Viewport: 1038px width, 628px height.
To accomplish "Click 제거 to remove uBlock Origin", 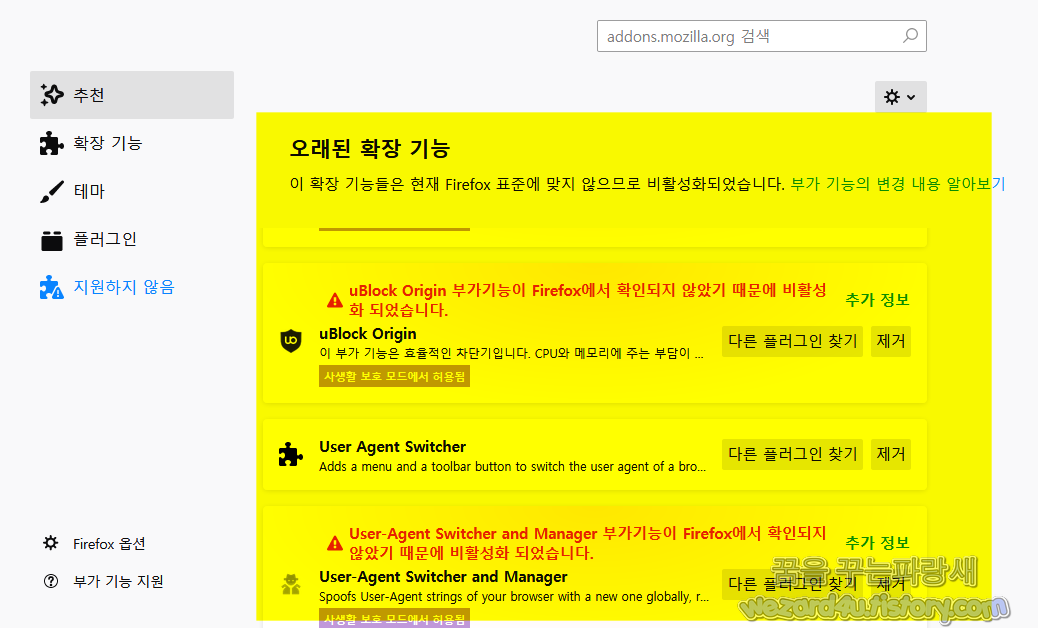I will 890,341.
